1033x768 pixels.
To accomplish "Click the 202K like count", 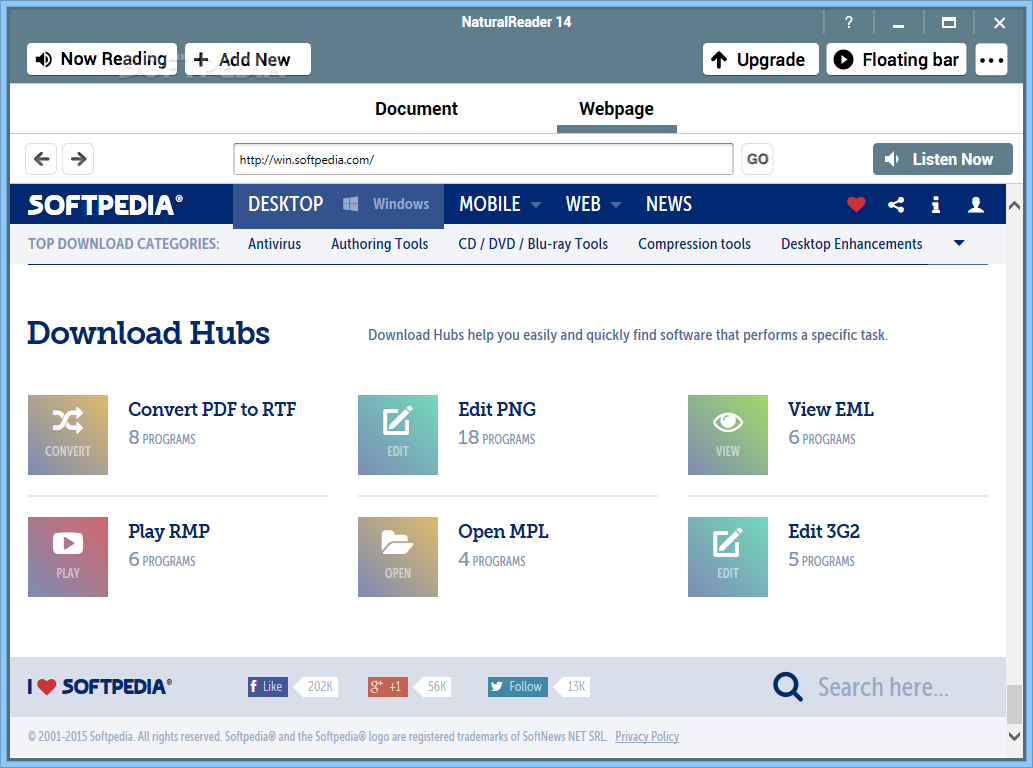I will pos(320,686).
